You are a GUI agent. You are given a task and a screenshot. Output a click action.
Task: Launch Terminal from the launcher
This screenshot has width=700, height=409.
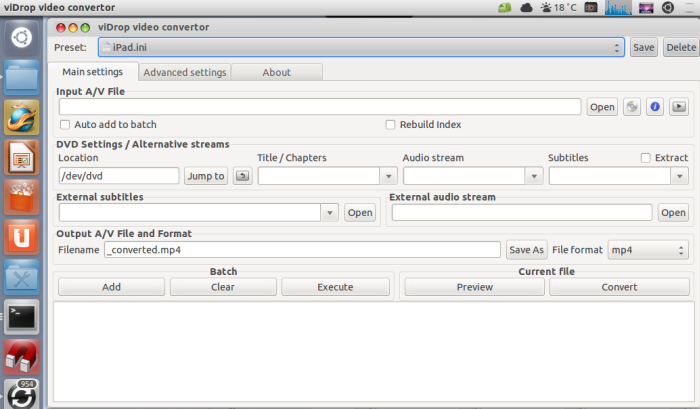click(21, 317)
